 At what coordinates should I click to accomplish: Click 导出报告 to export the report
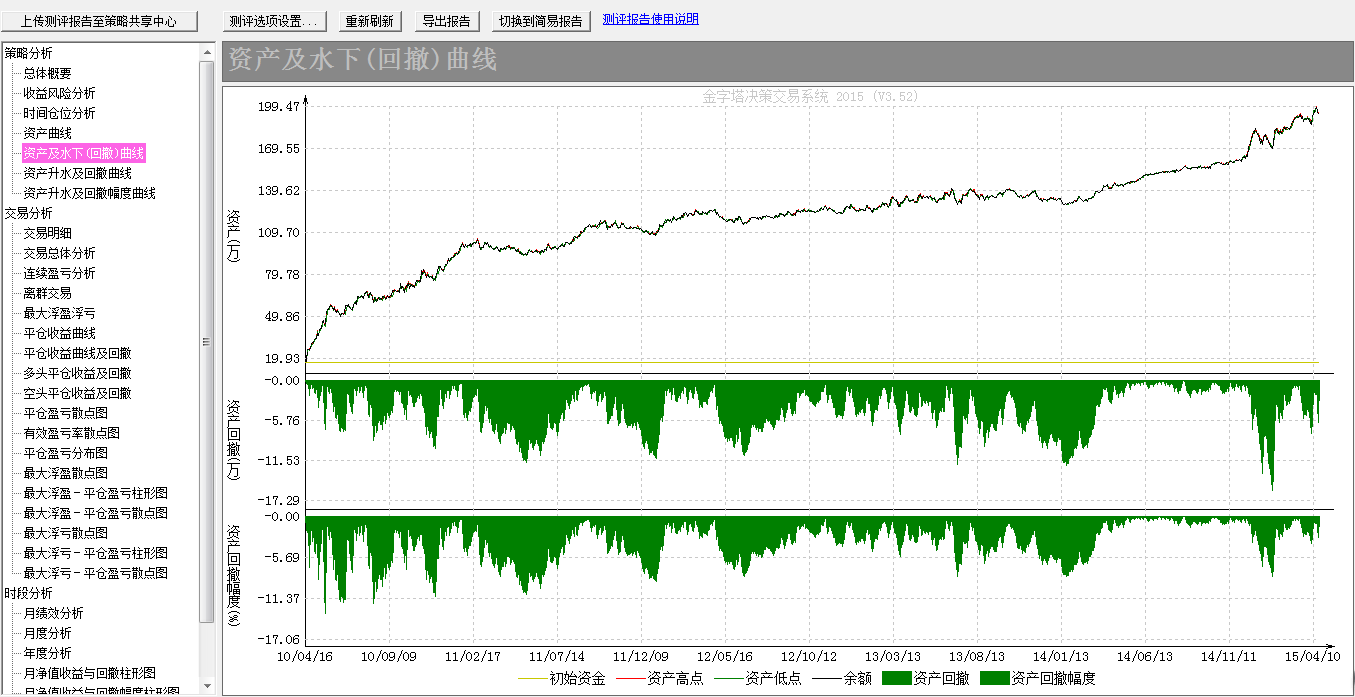point(446,21)
